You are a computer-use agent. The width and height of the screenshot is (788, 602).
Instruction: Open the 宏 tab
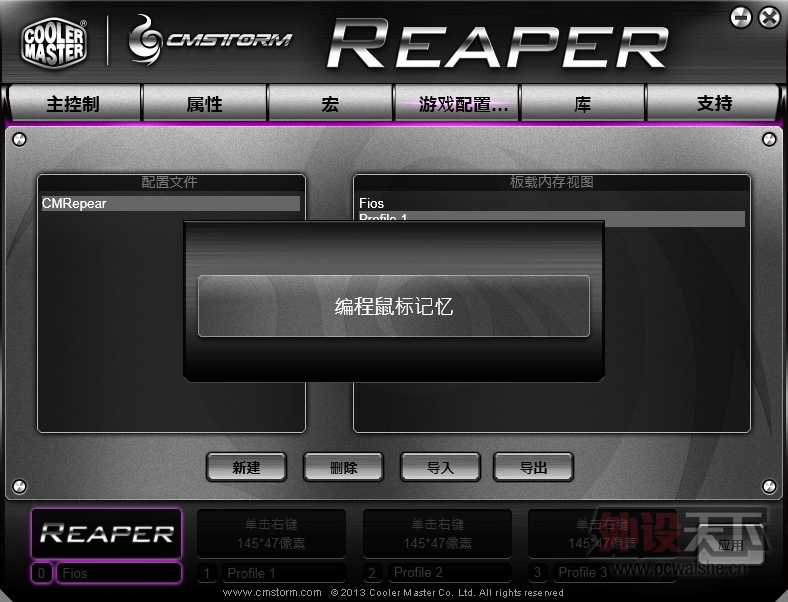(330, 104)
